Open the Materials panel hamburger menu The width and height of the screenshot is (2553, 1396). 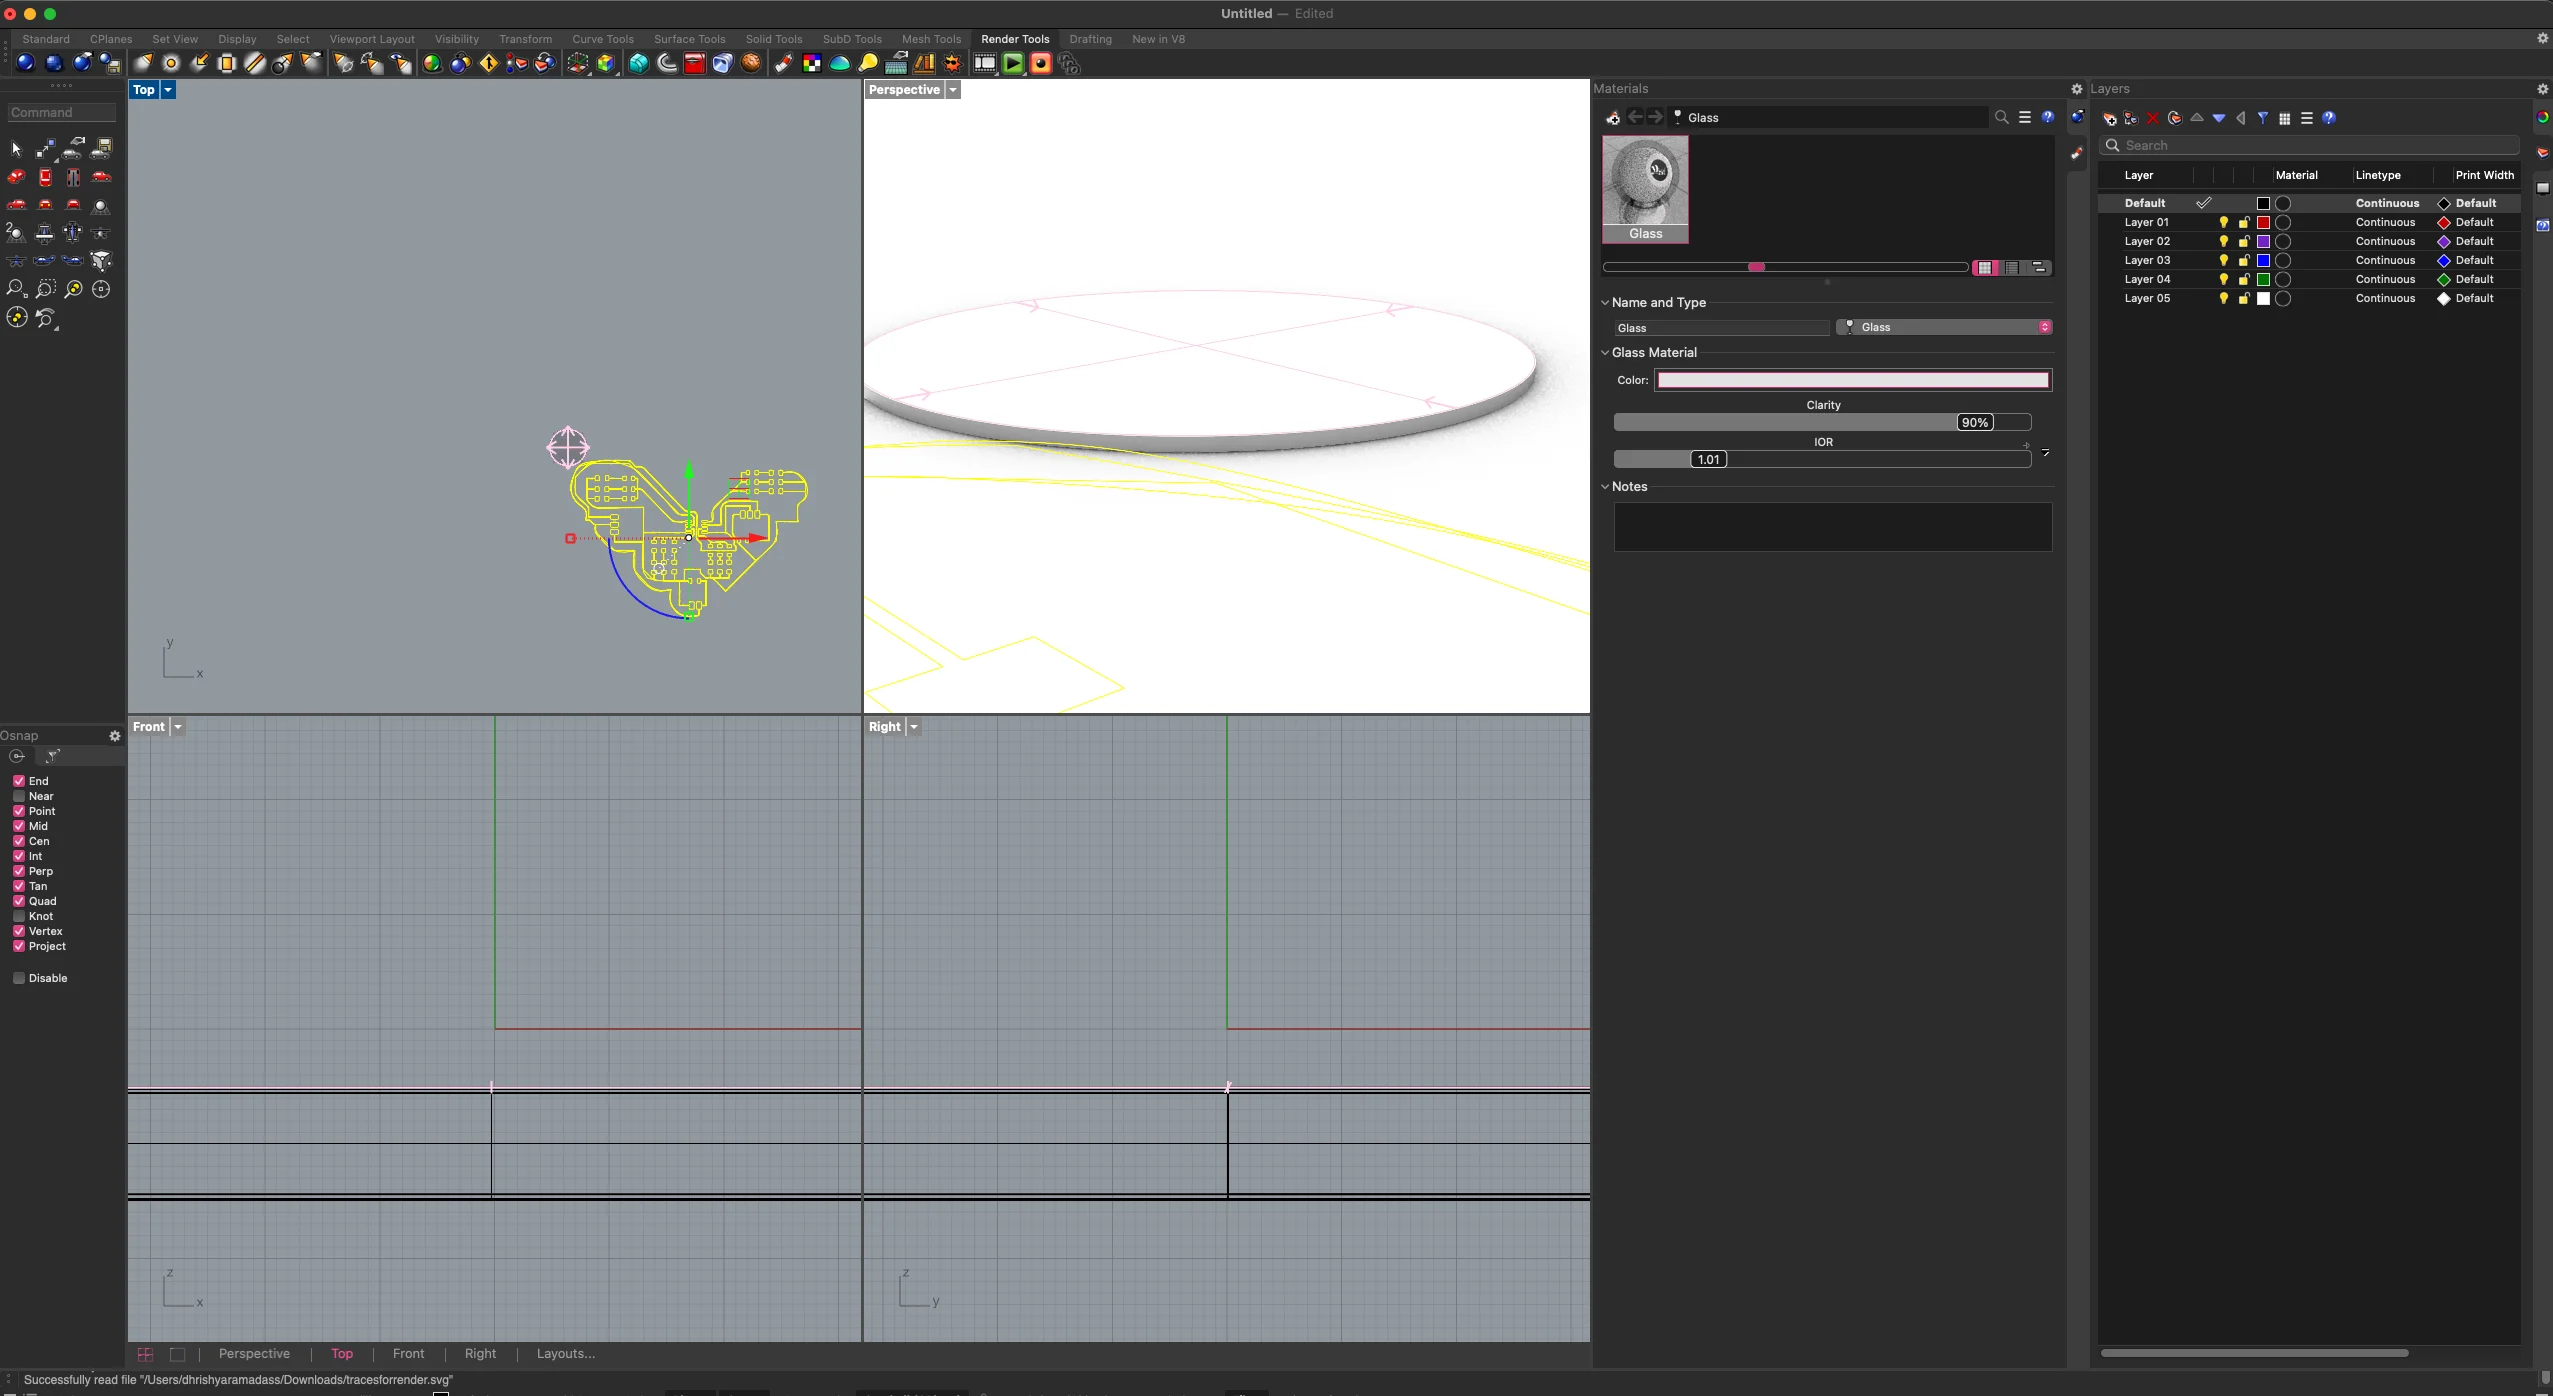pos(2024,117)
